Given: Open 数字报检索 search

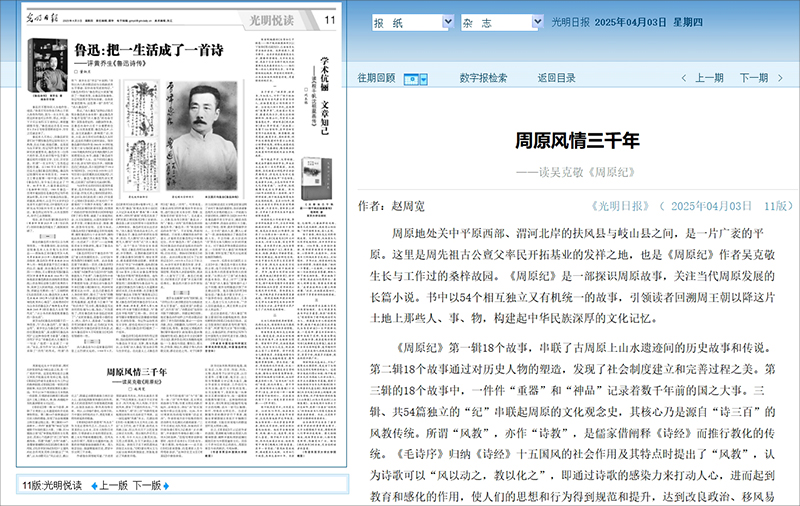Looking at the screenshot, I should click(x=483, y=78).
